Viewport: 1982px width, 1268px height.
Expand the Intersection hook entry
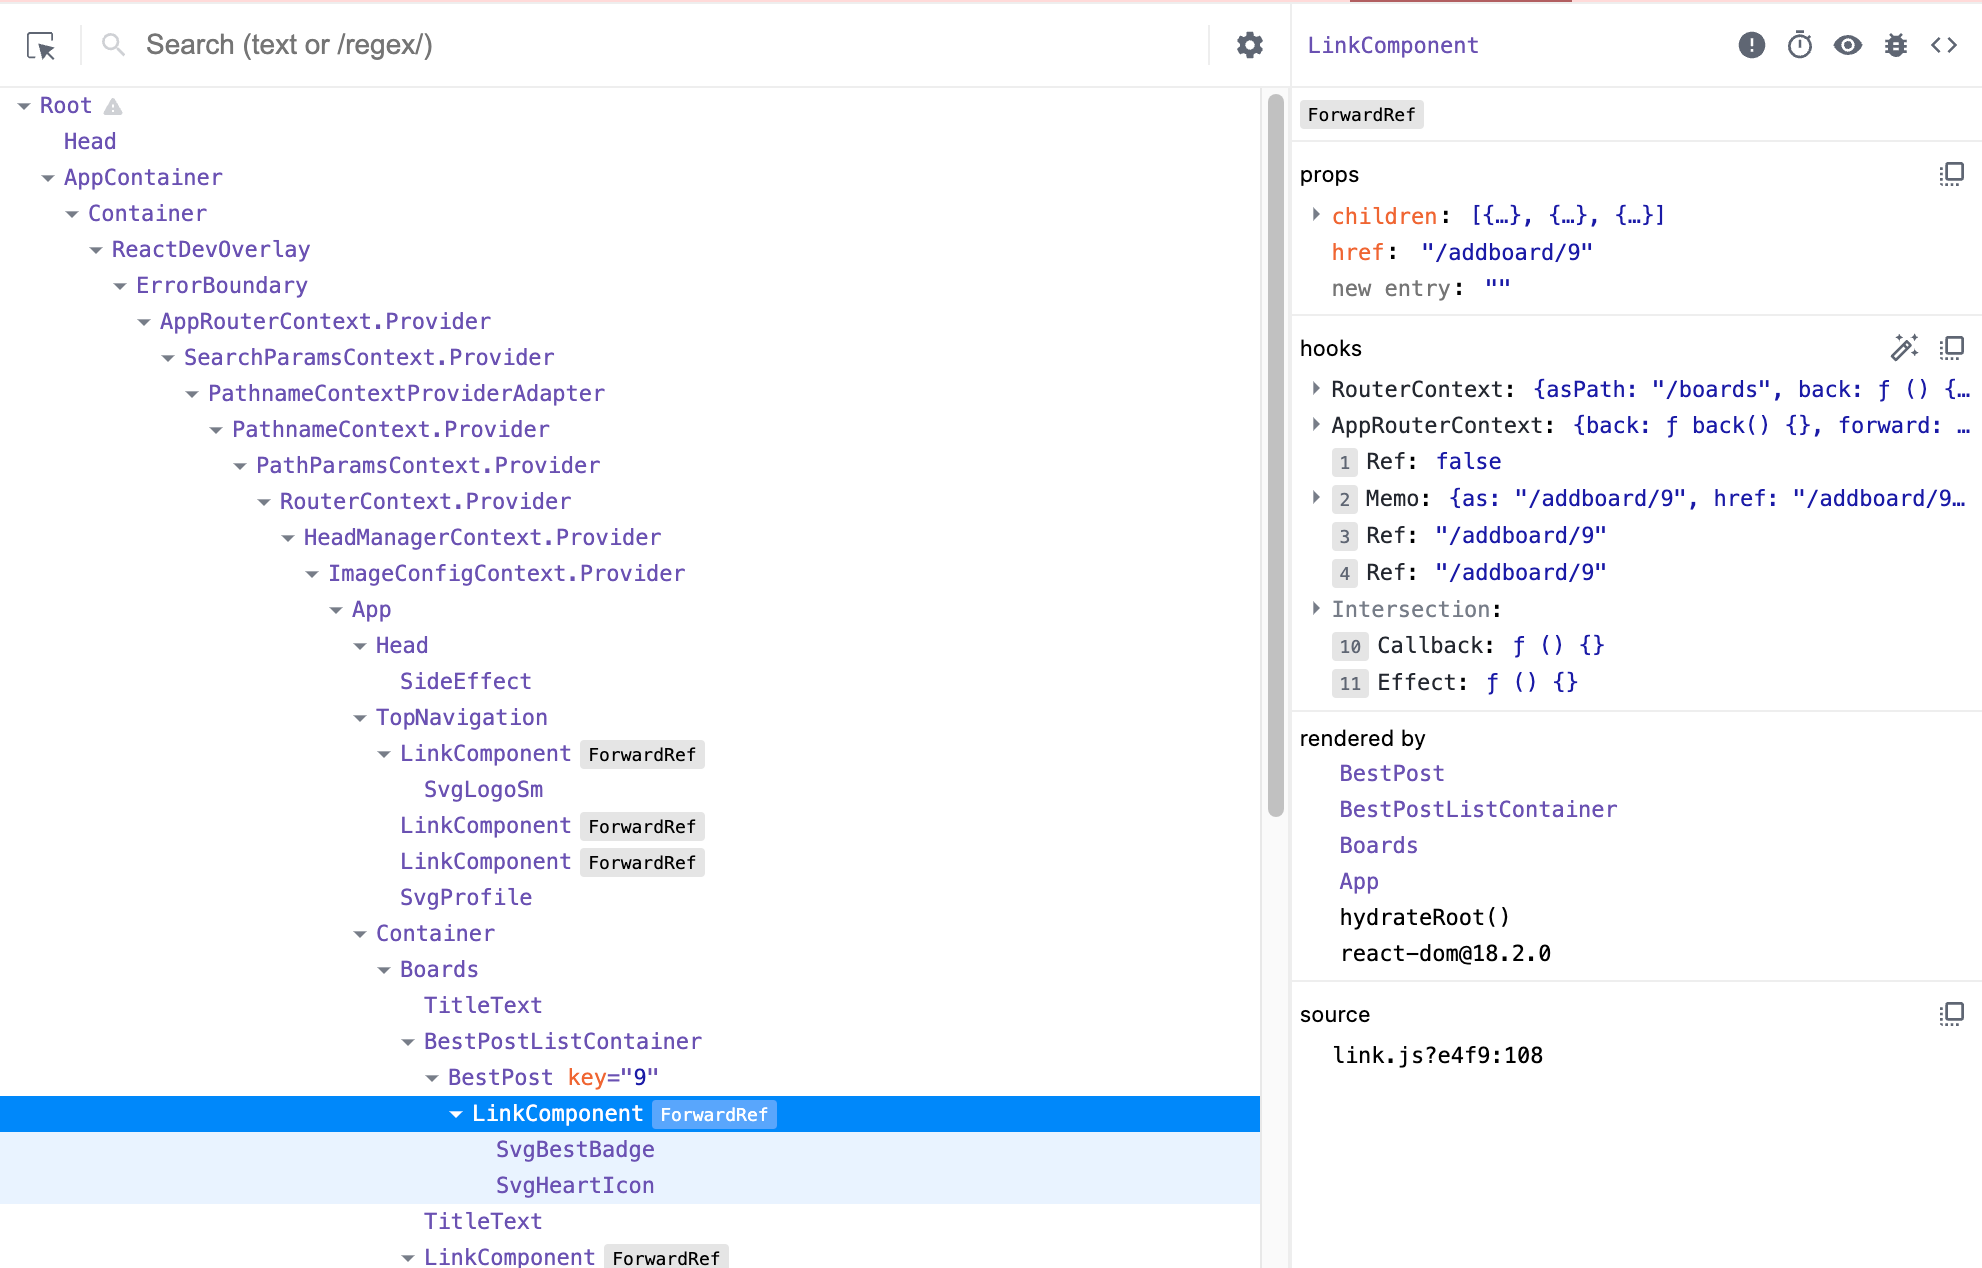(1316, 609)
